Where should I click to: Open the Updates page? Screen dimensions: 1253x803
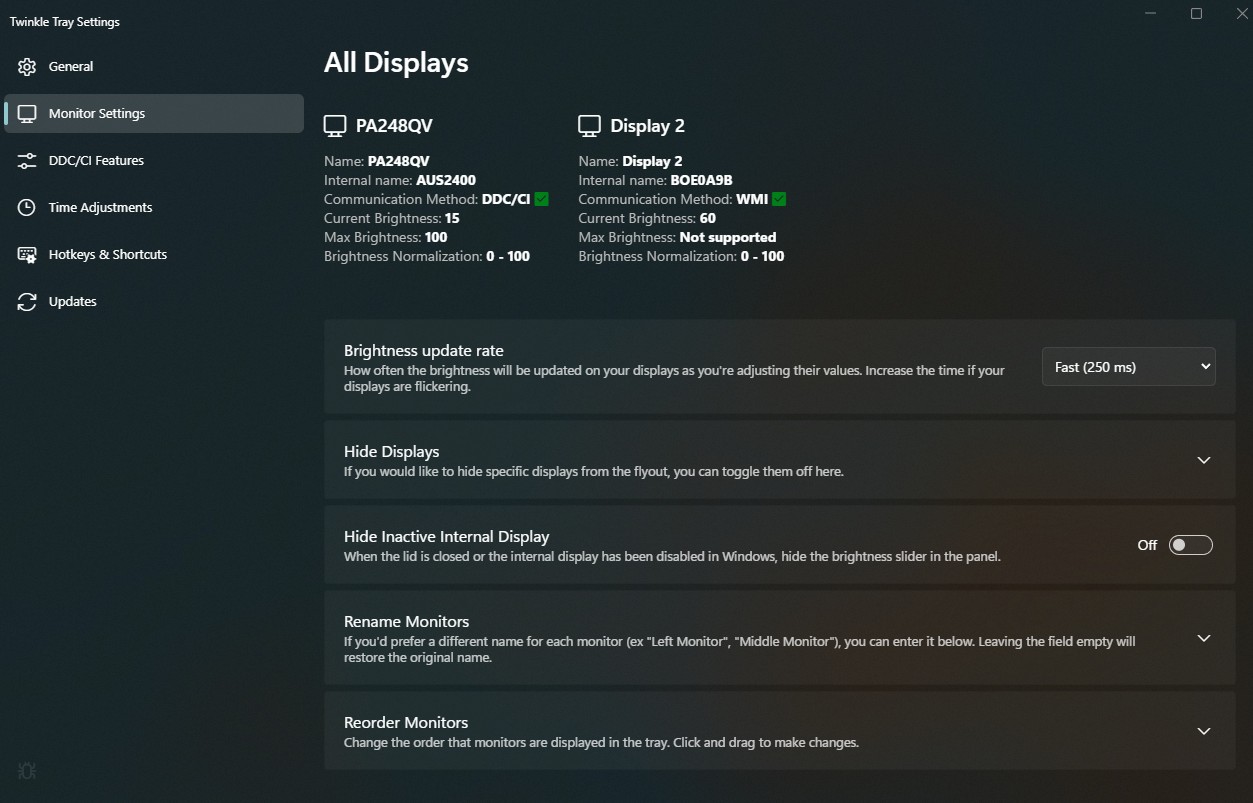pyautogui.click(x=154, y=302)
